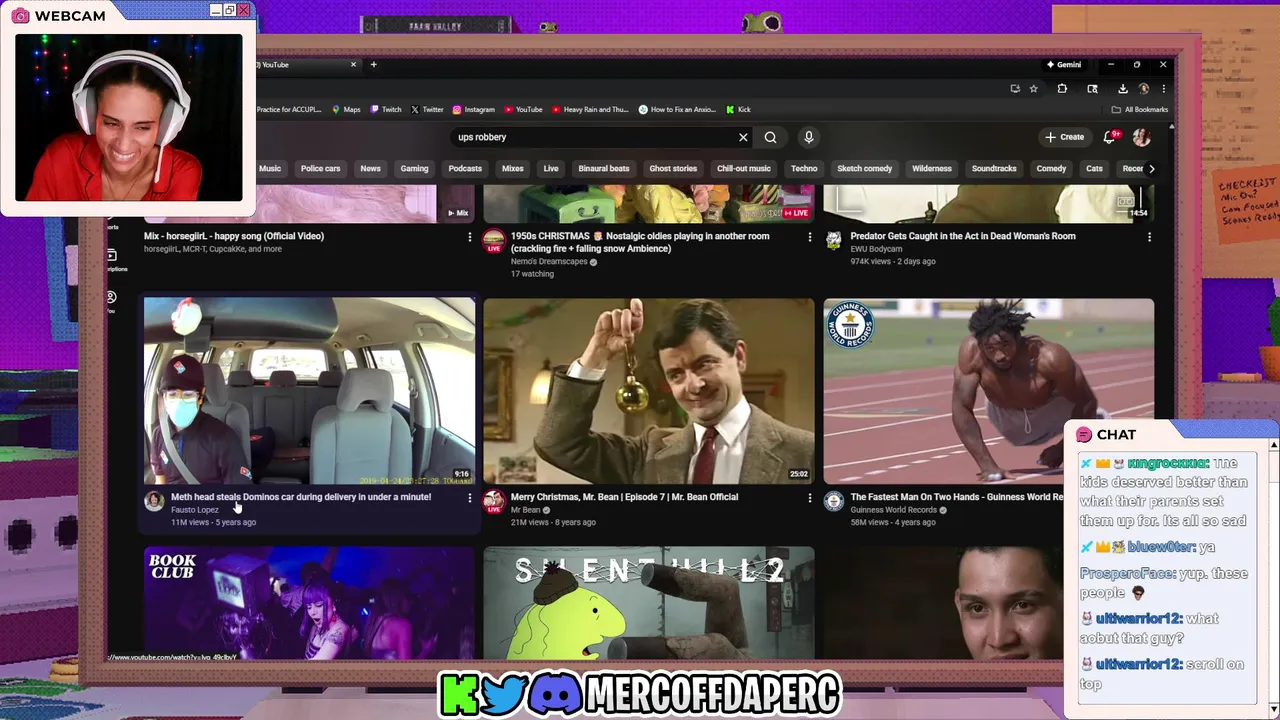Open the Chrome extensions puzzle icon
The image size is (1280, 720).
[1062, 89]
